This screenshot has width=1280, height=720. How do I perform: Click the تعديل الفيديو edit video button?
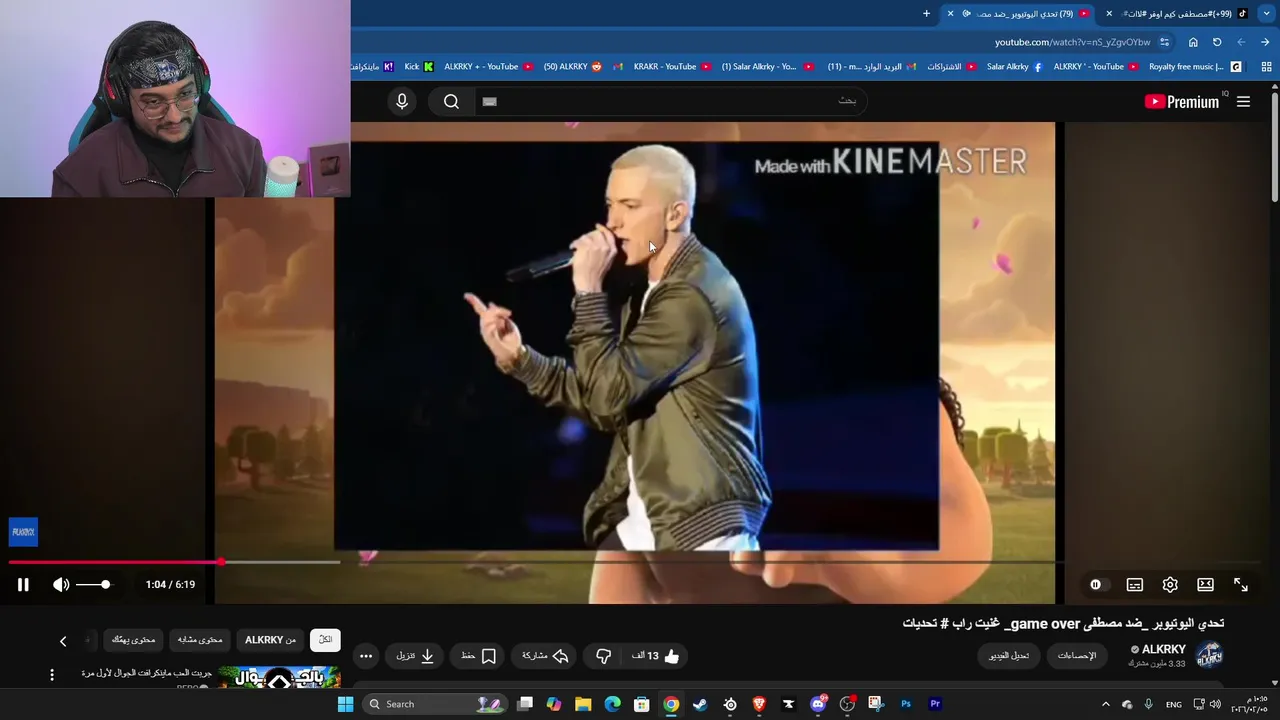(x=1009, y=656)
